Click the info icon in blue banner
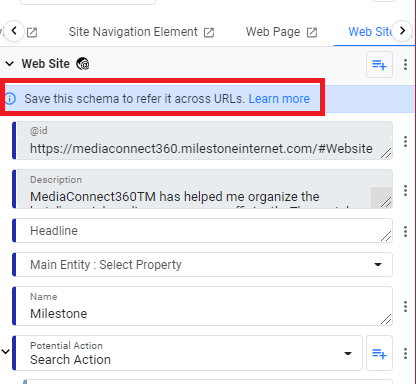 [x=10, y=99]
